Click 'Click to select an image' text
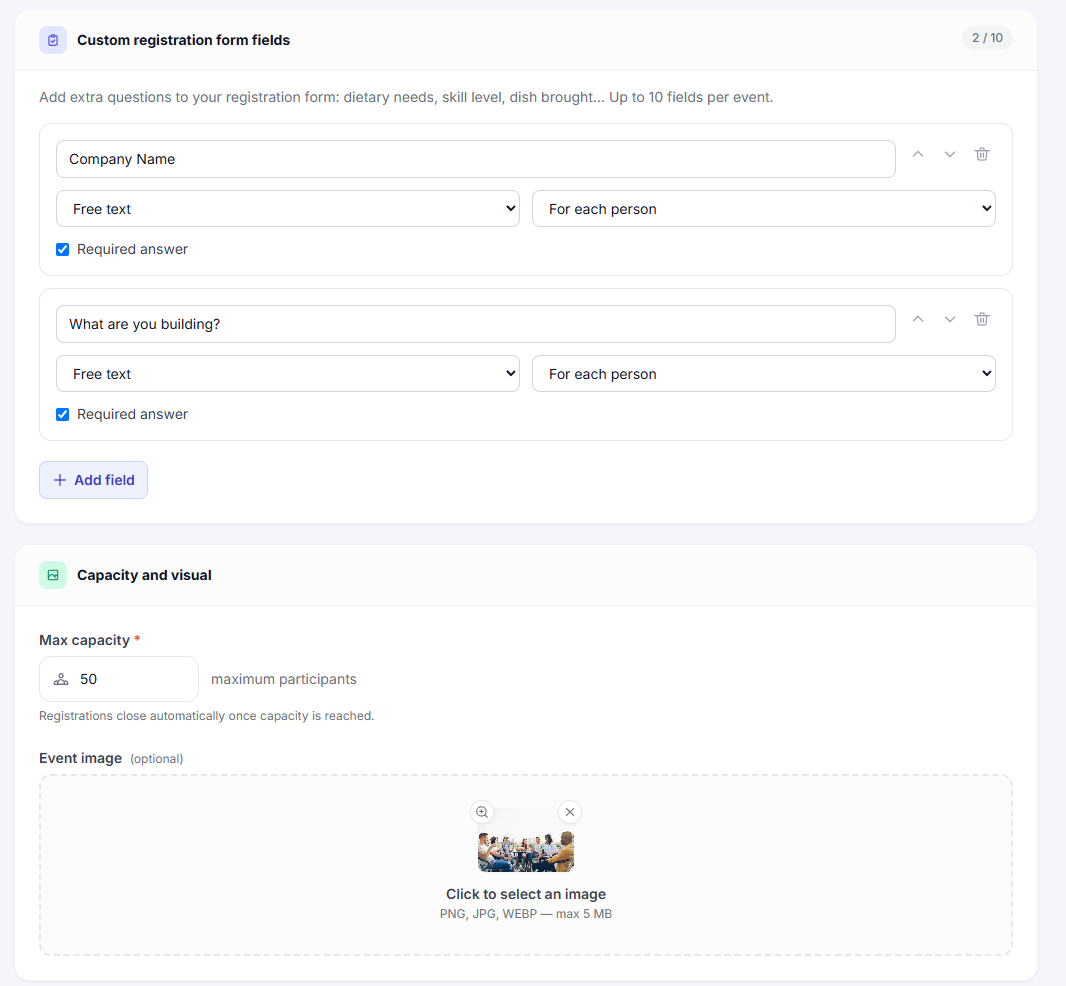1066x986 pixels. click(x=526, y=894)
